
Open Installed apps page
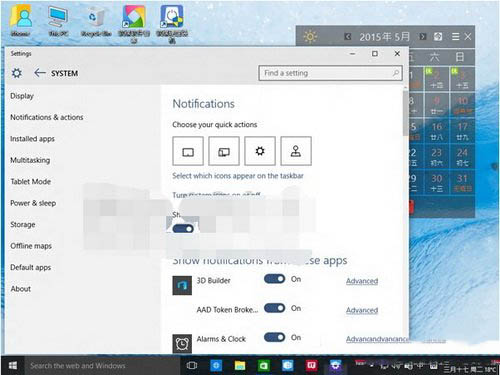32,139
